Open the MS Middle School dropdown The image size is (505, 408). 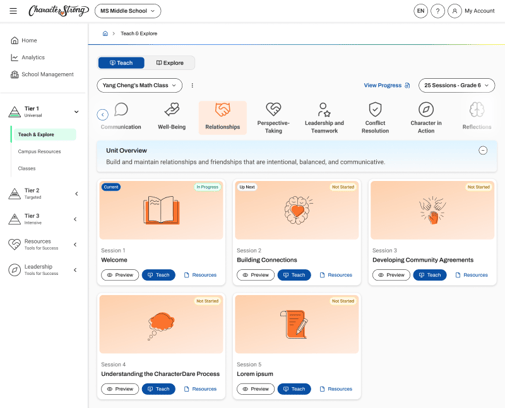[x=128, y=11]
